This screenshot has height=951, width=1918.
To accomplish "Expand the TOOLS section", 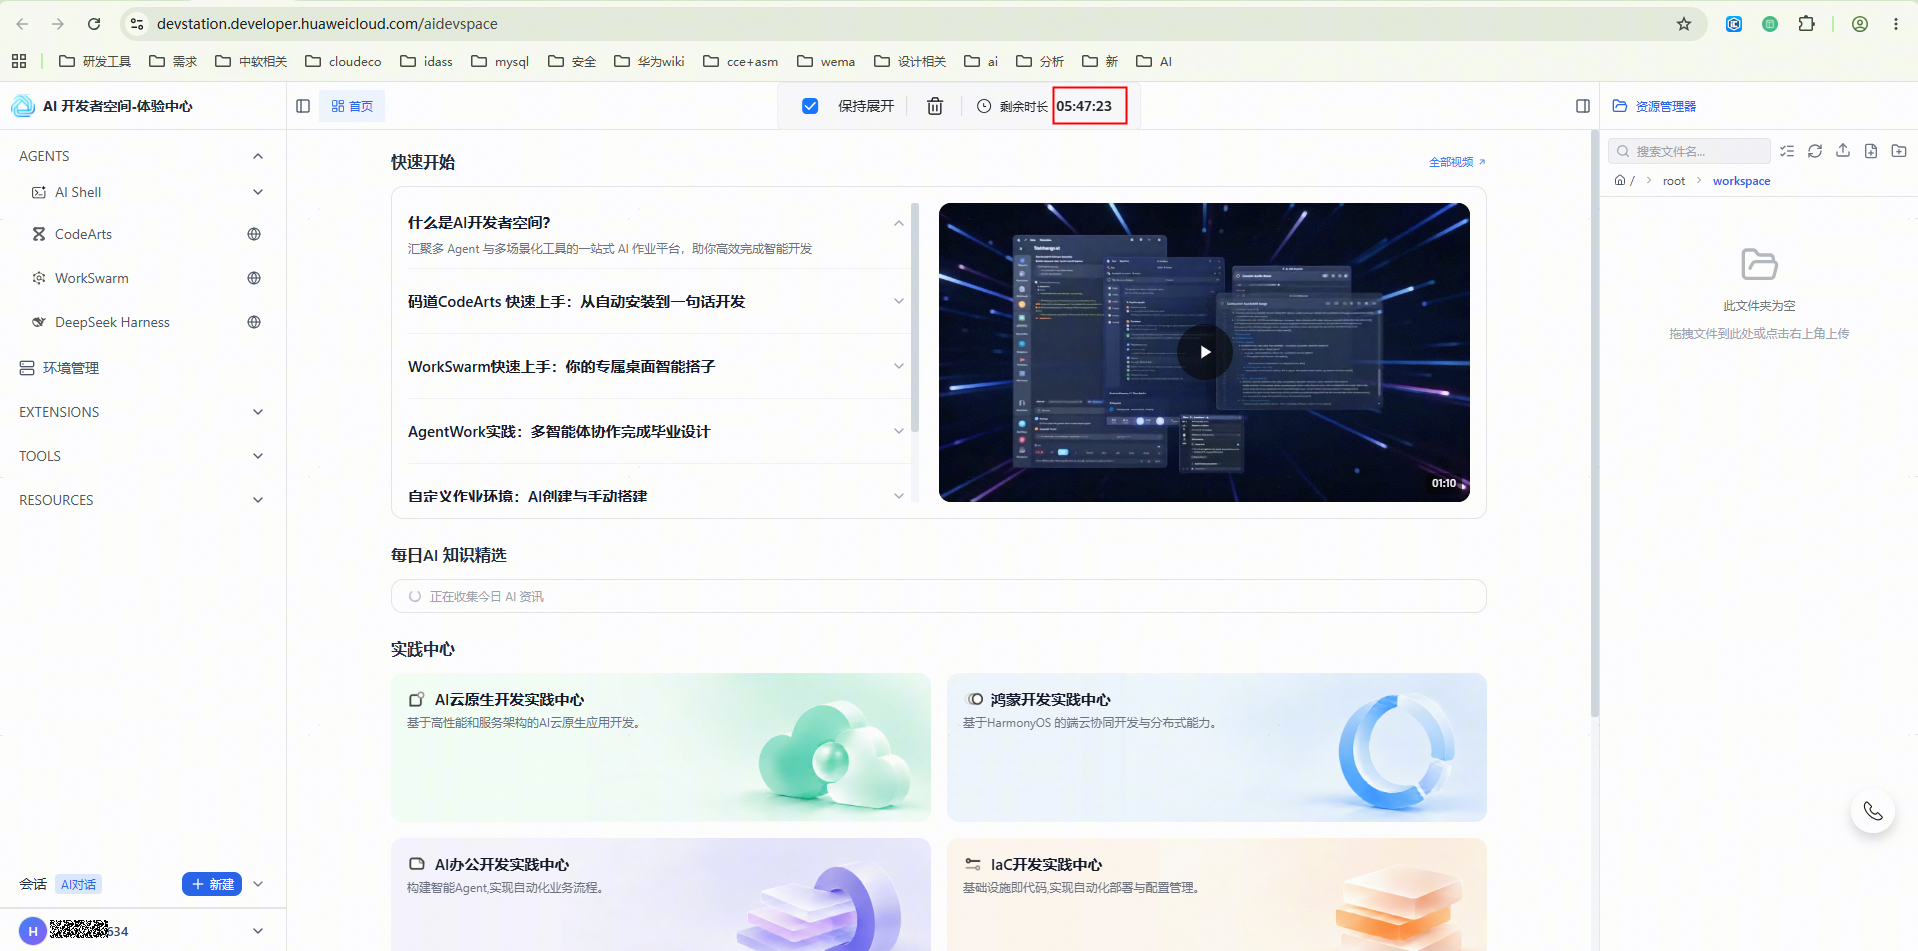I will pos(258,456).
